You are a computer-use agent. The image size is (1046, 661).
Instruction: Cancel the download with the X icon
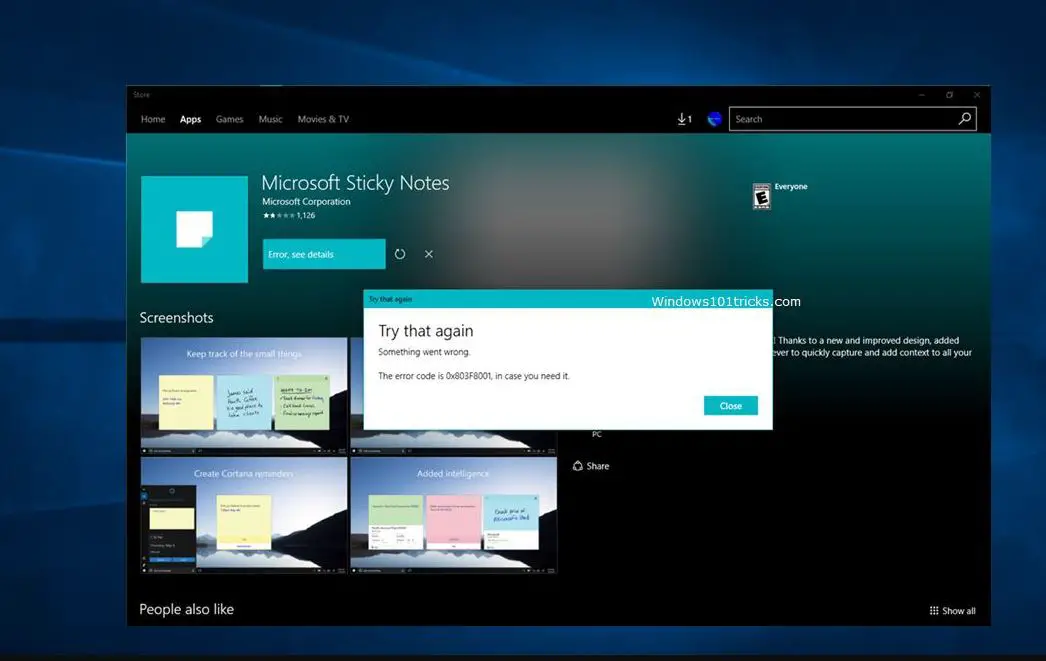click(x=429, y=254)
